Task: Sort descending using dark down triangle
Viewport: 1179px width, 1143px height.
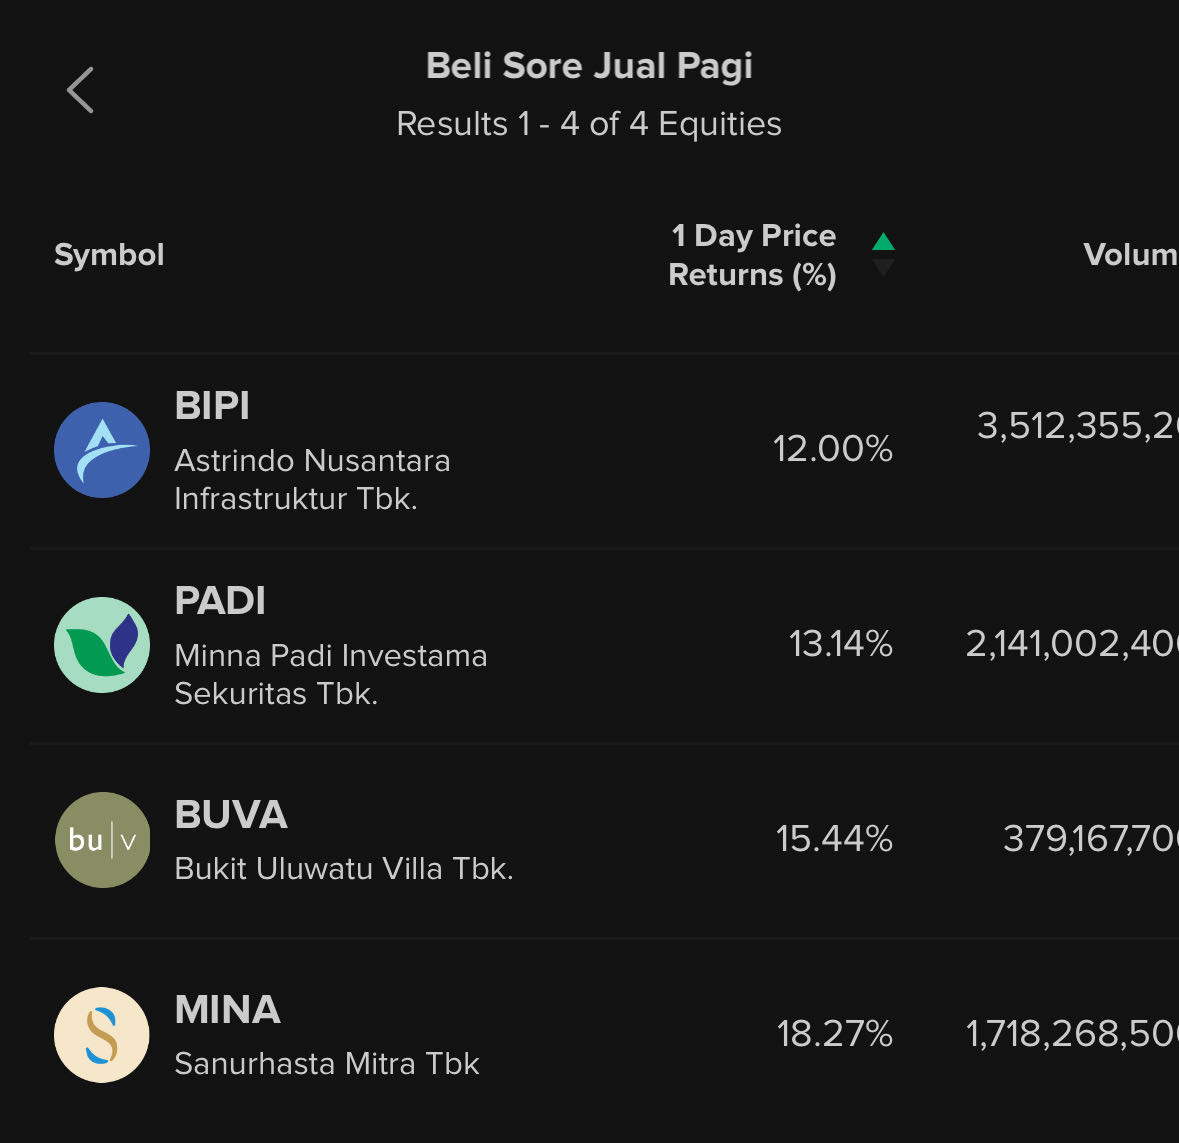Action: point(883,268)
